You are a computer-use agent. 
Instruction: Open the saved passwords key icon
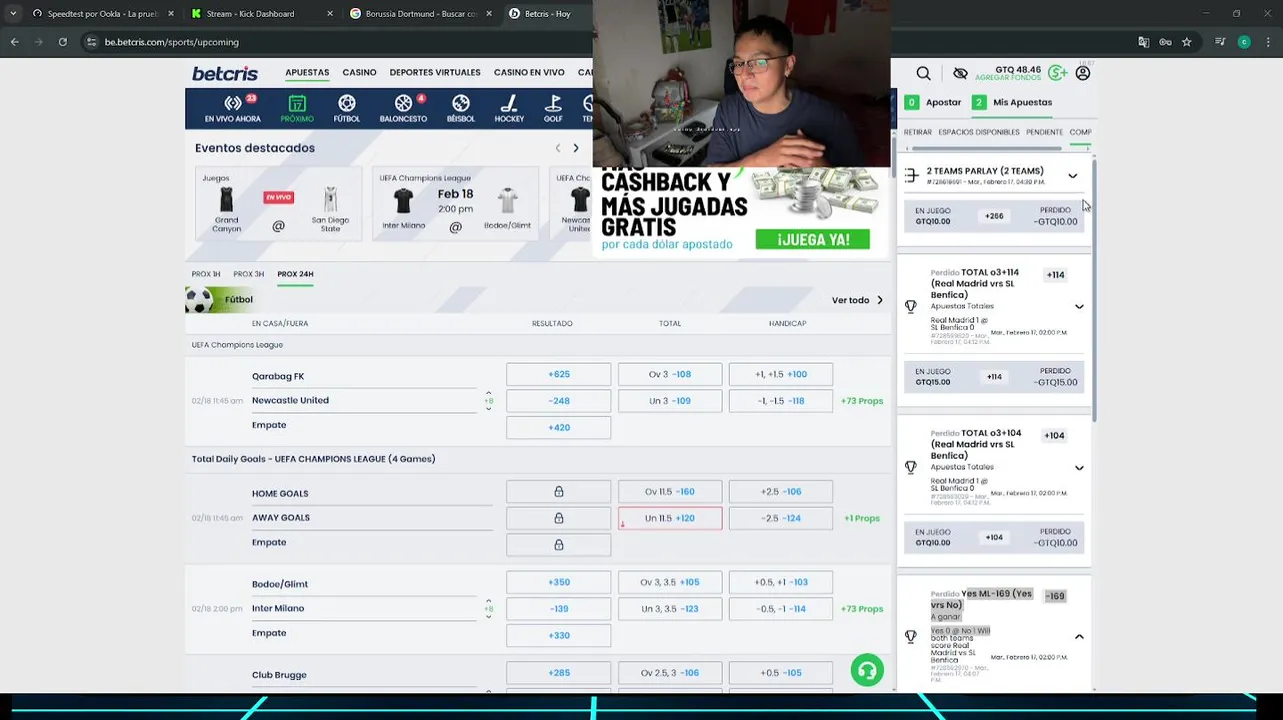click(x=1166, y=42)
